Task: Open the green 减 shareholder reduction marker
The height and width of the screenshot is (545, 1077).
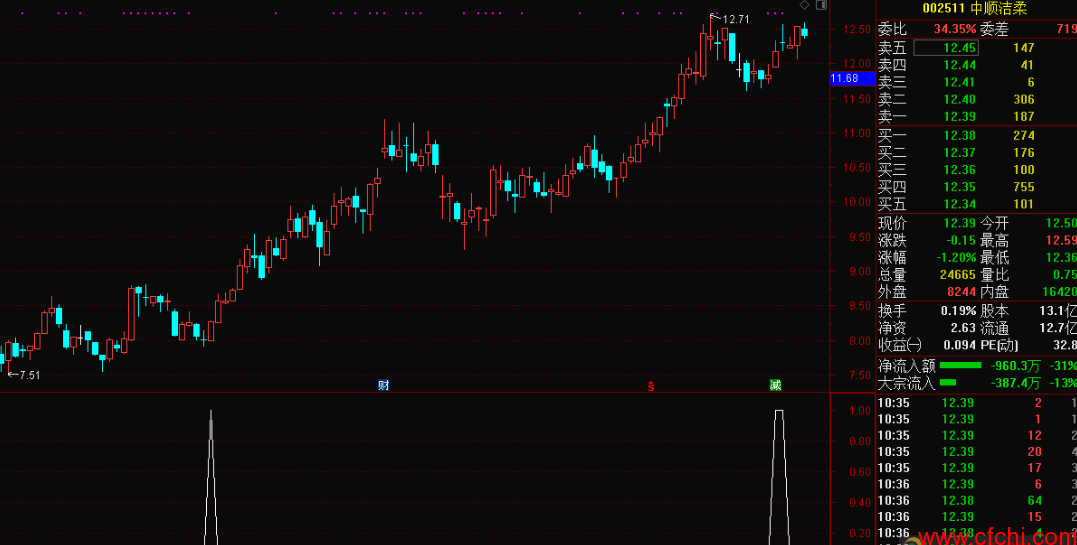Action: tap(775, 385)
